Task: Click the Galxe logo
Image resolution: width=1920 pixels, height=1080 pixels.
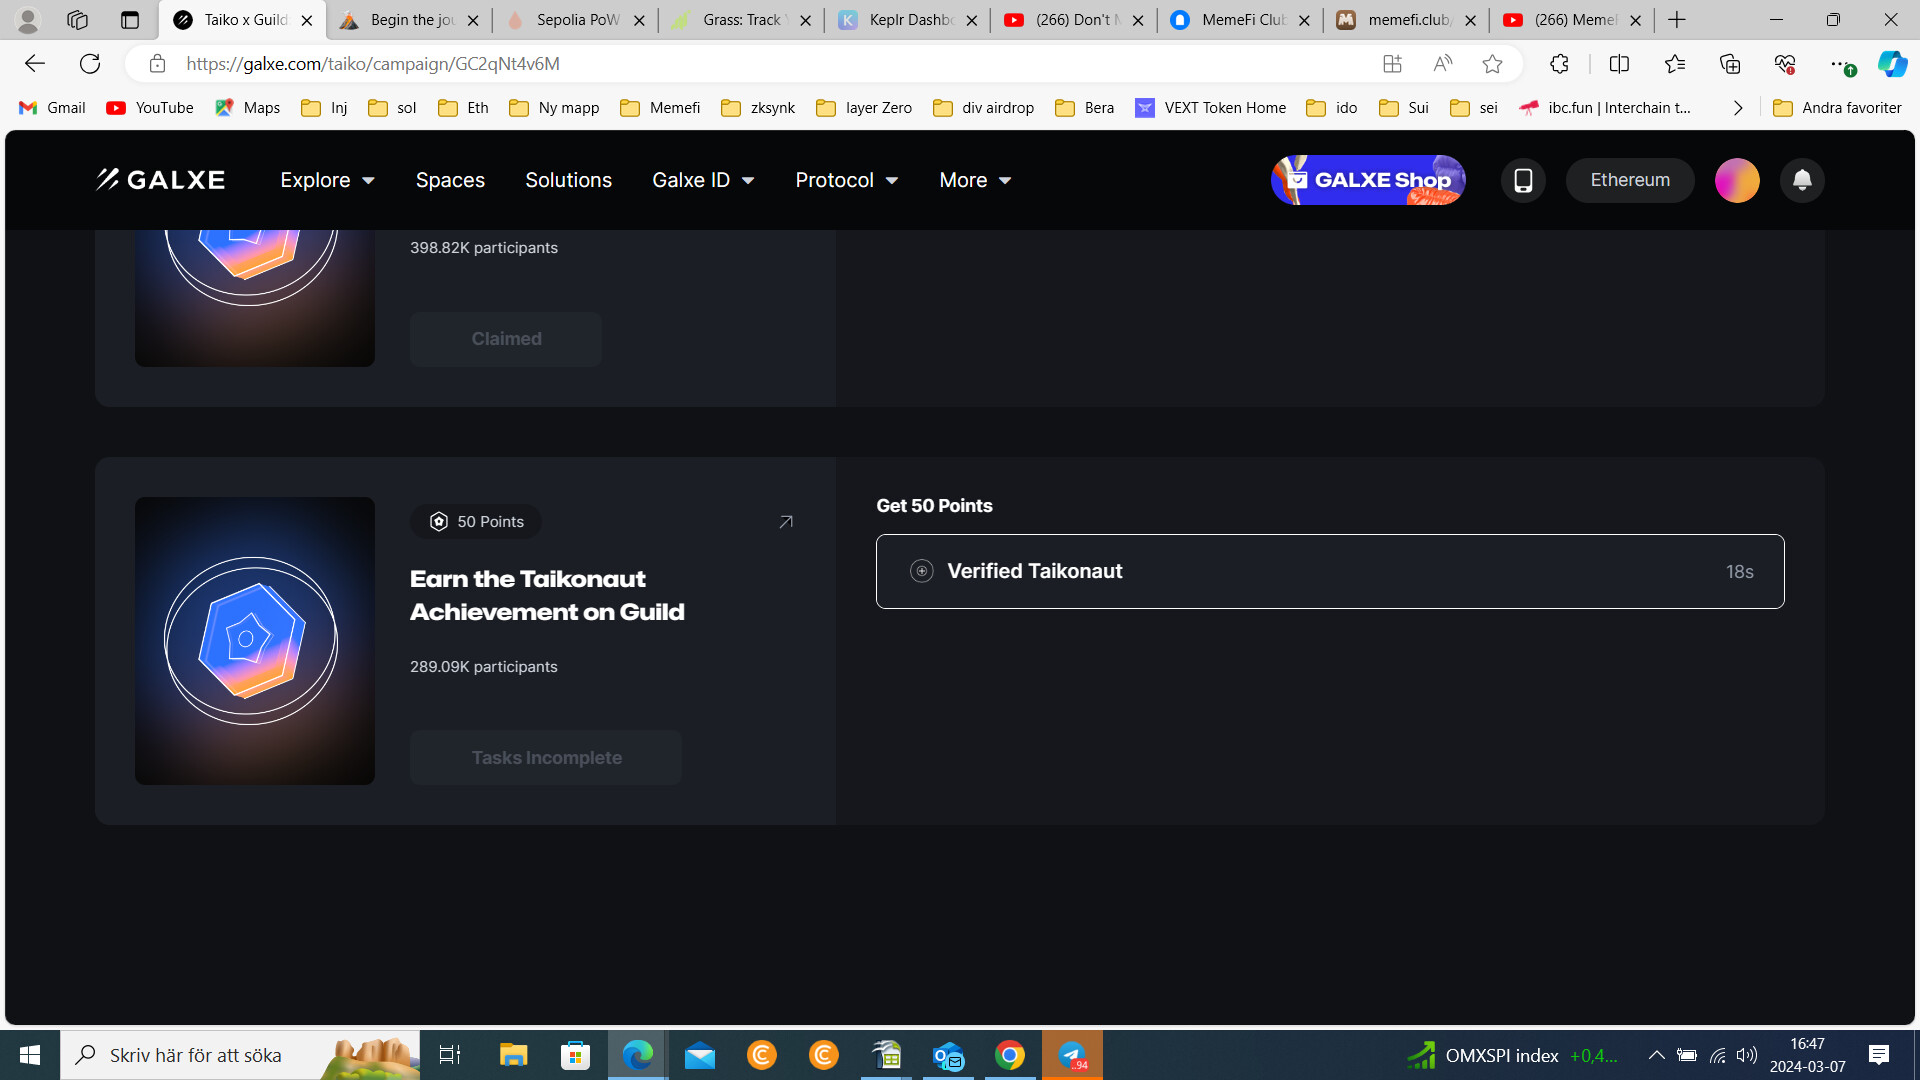Action: click(x=160, y=180)
